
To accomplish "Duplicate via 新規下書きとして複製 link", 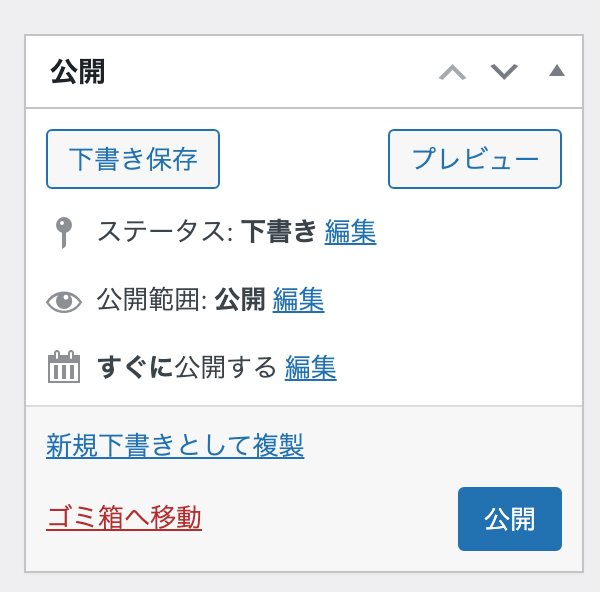I will [x=175, y=445].
